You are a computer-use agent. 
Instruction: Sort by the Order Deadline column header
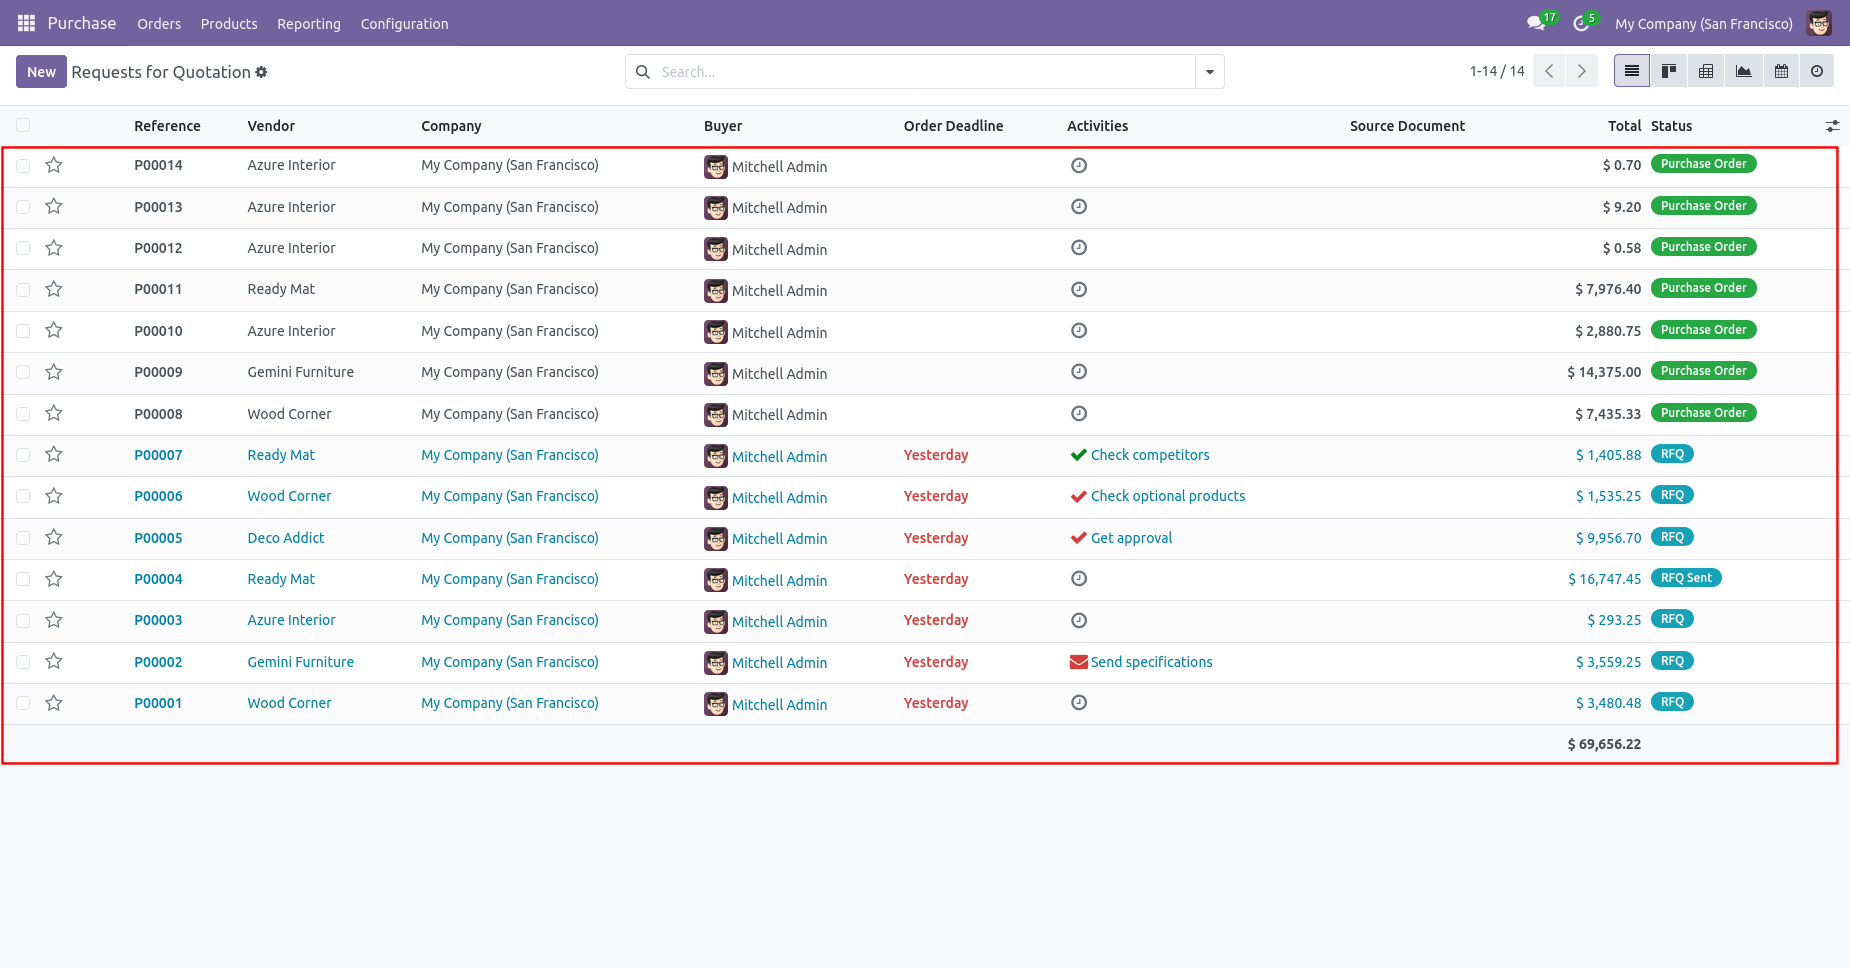[953, 126]
